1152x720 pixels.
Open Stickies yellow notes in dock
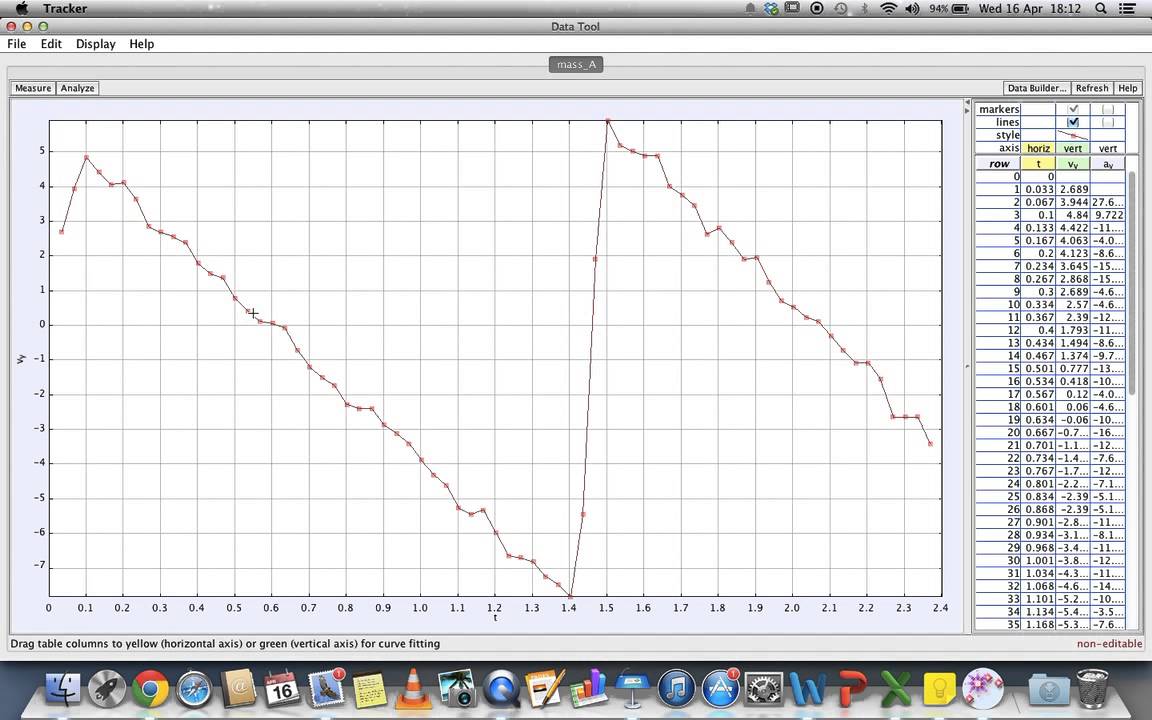tap(370, 690)
